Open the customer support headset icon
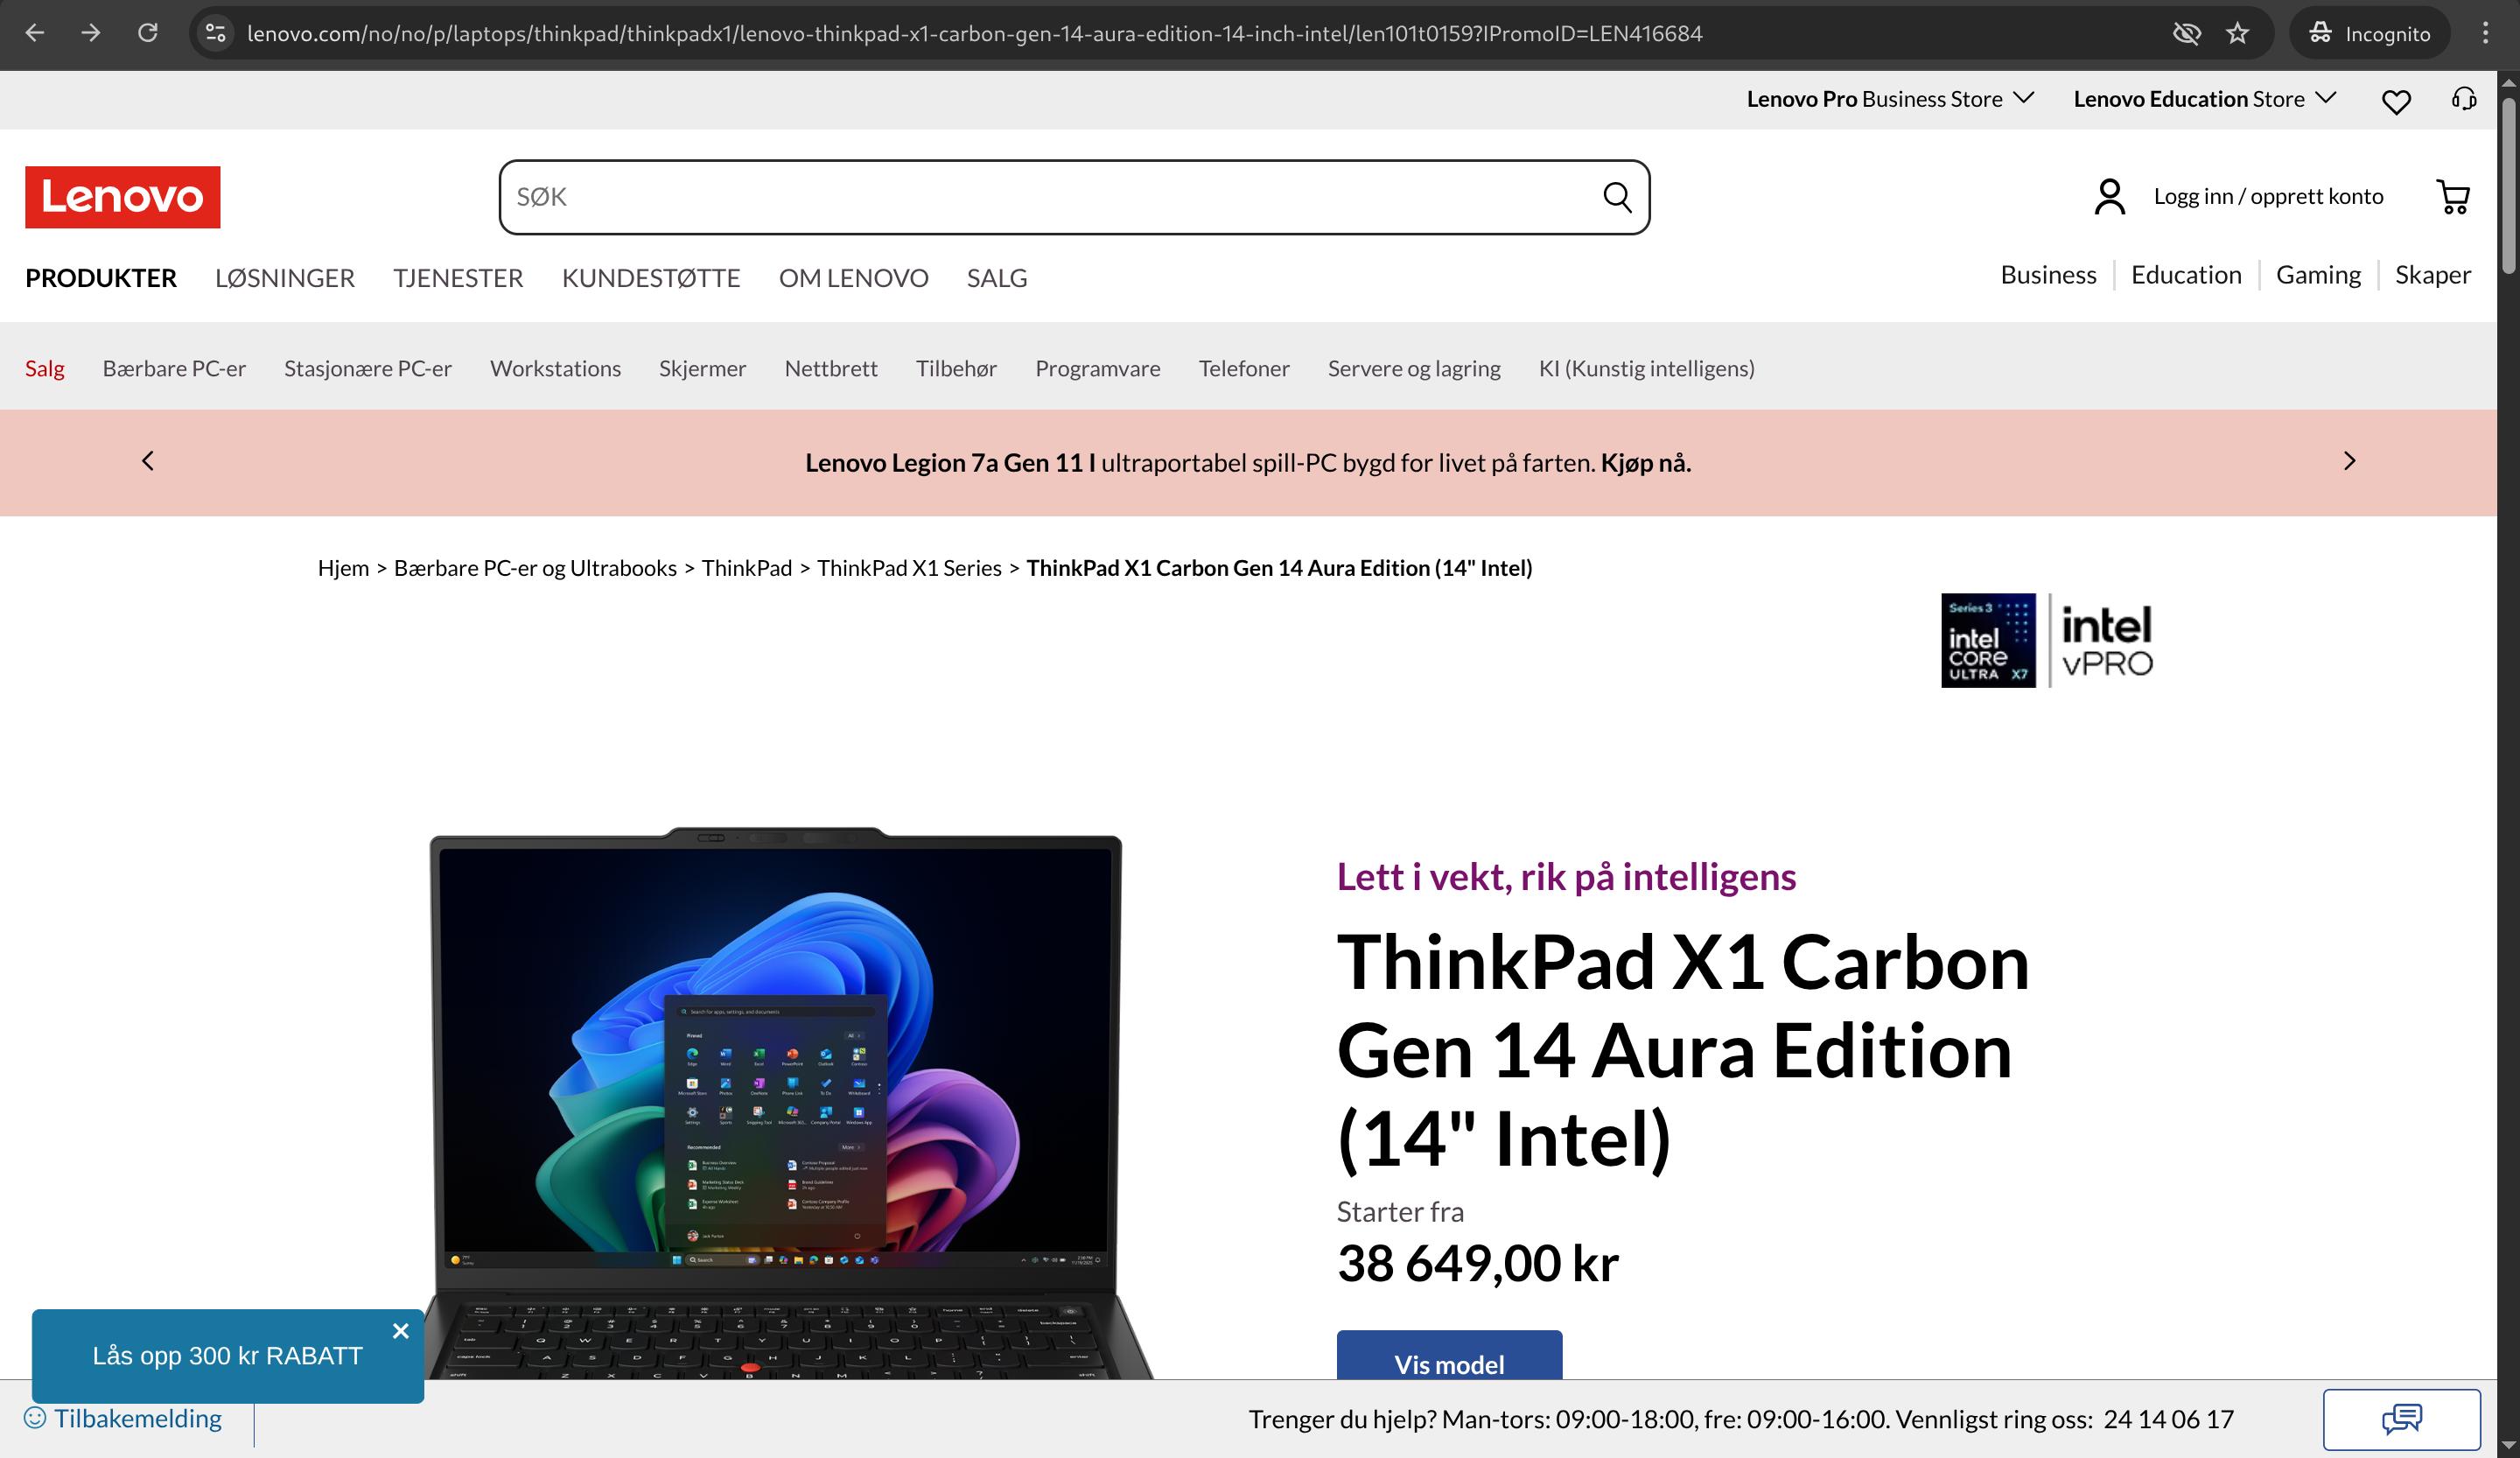Image resolution: width=2520 pixels, height=1458 pixels. tap(2464, 99)
